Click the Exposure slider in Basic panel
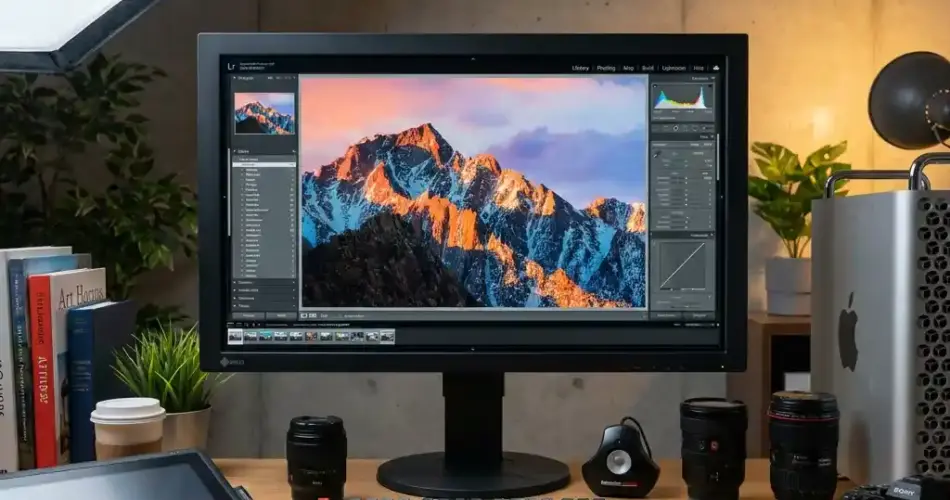This screenshot has height=500, width=950. (x=685, y=179)
